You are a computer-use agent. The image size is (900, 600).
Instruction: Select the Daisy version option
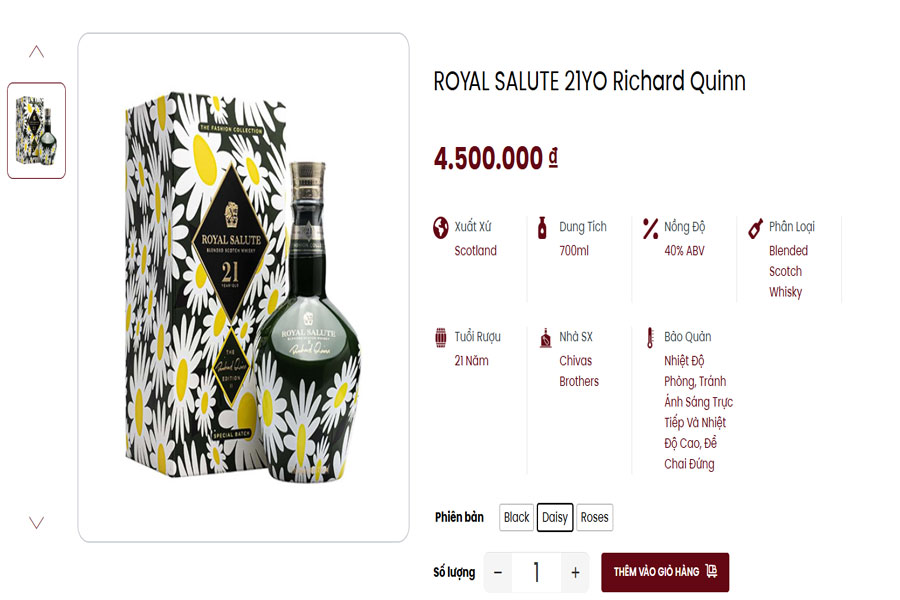pos(555,517)
